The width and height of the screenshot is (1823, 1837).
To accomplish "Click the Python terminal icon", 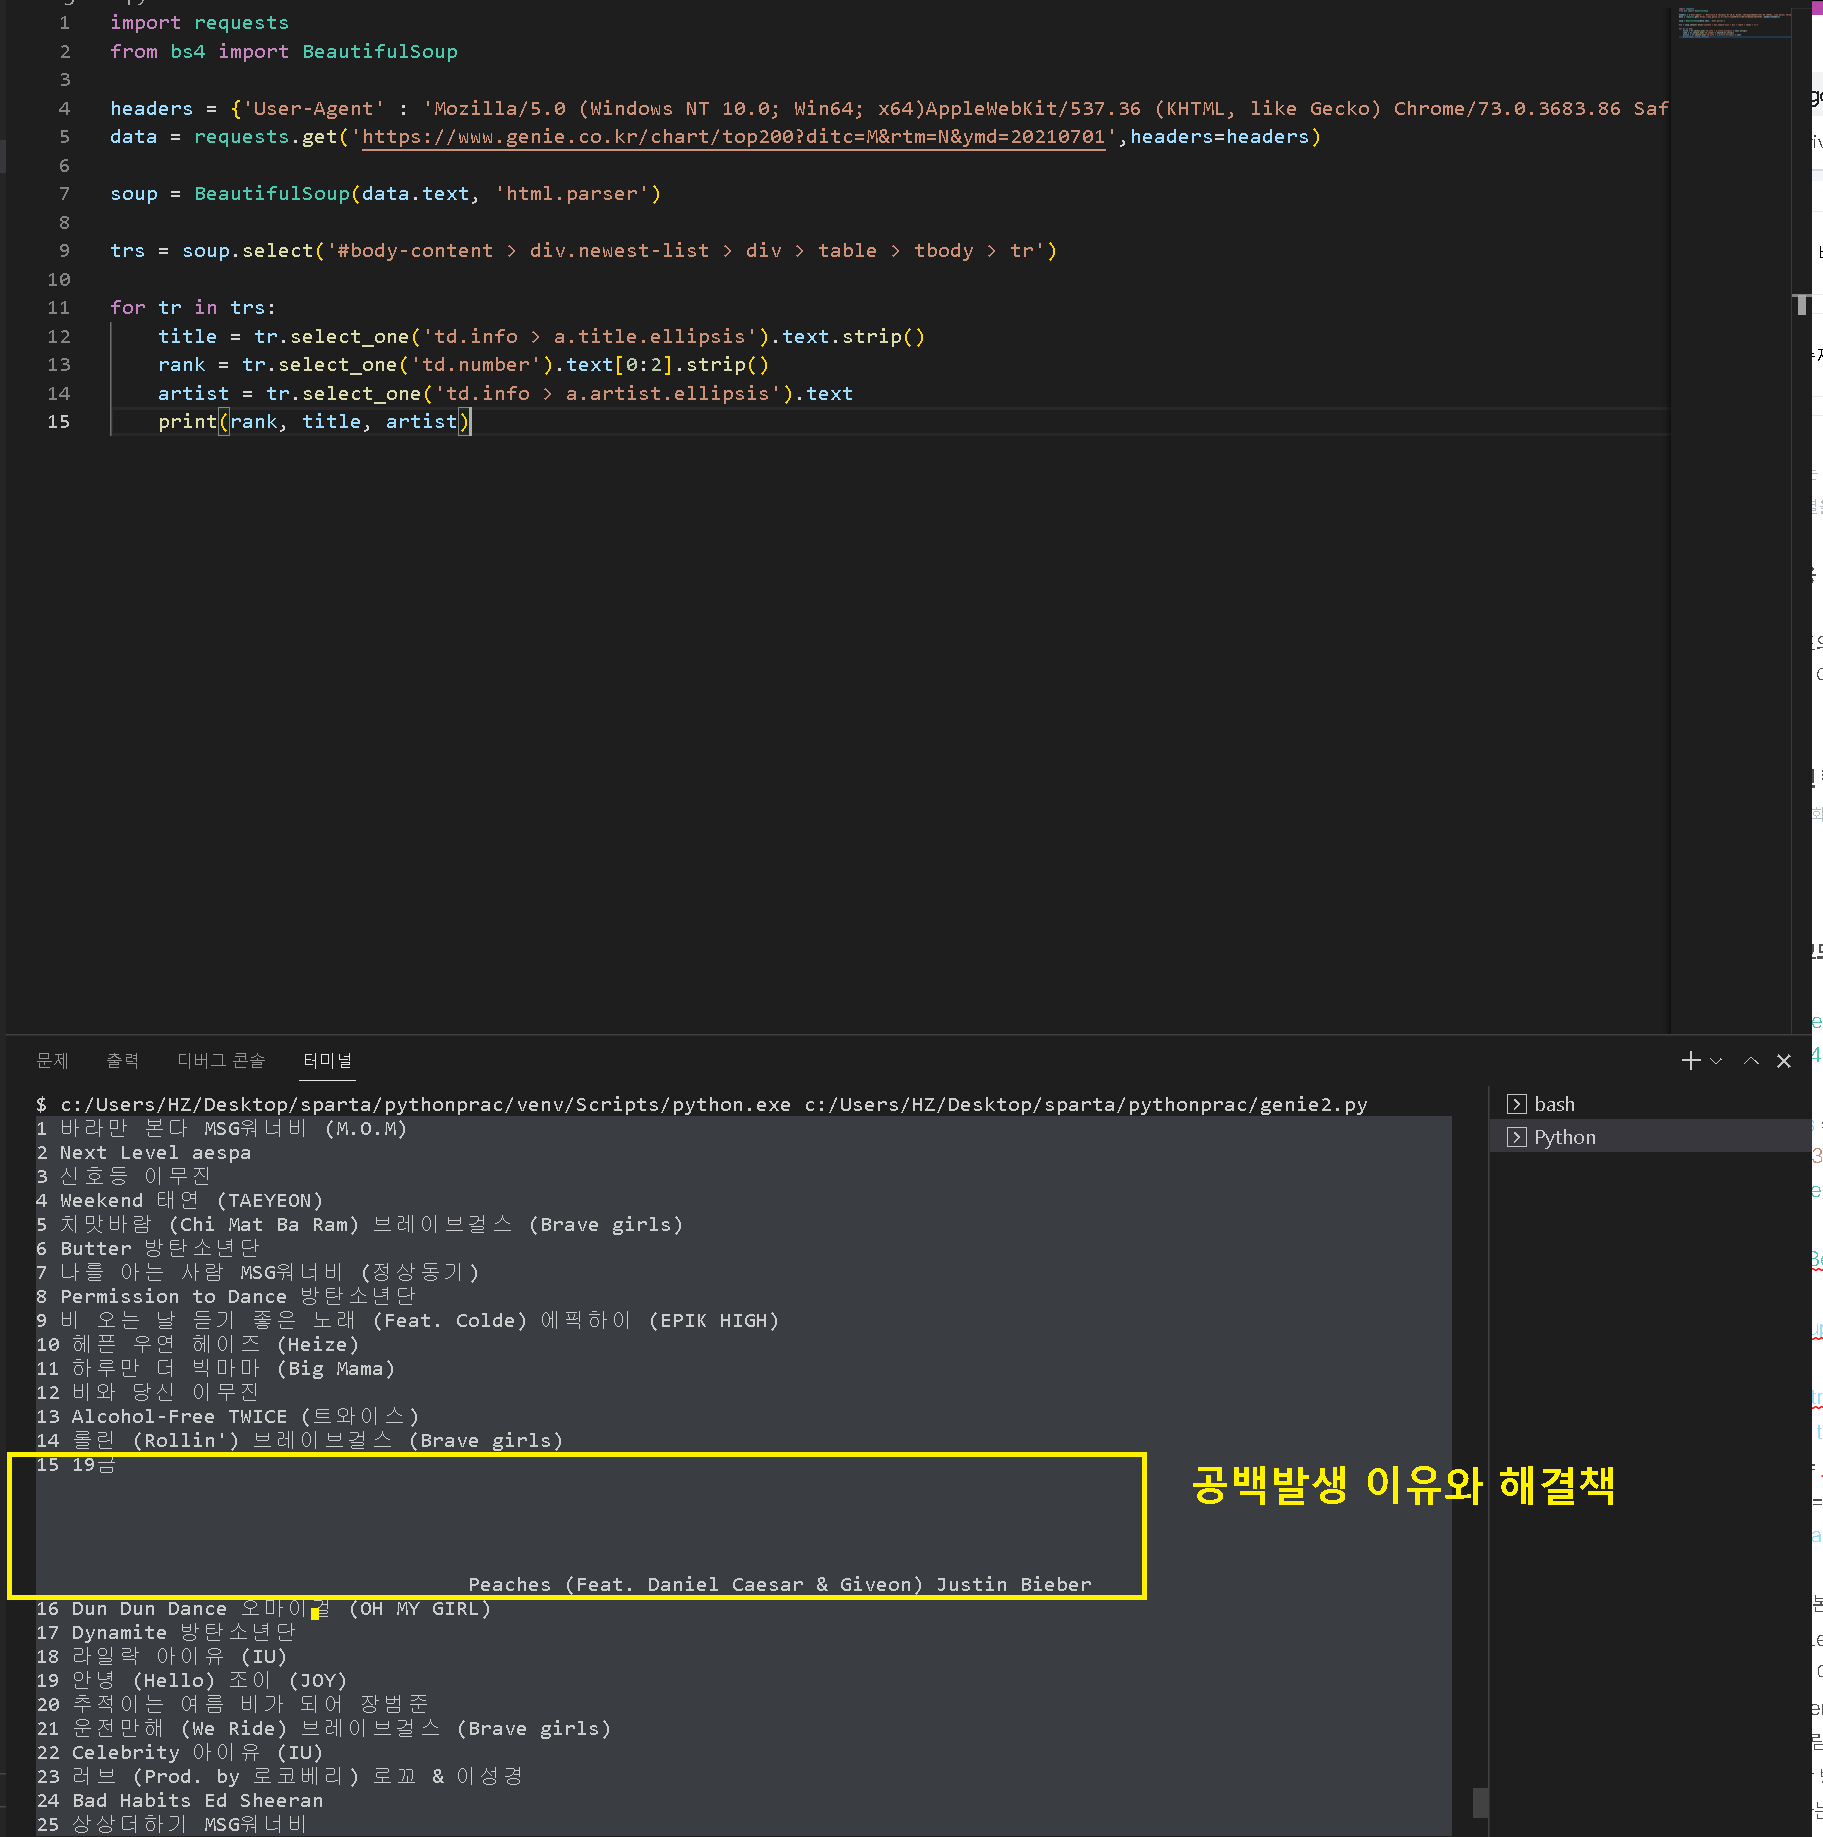I will (x=1516, y=1137).
